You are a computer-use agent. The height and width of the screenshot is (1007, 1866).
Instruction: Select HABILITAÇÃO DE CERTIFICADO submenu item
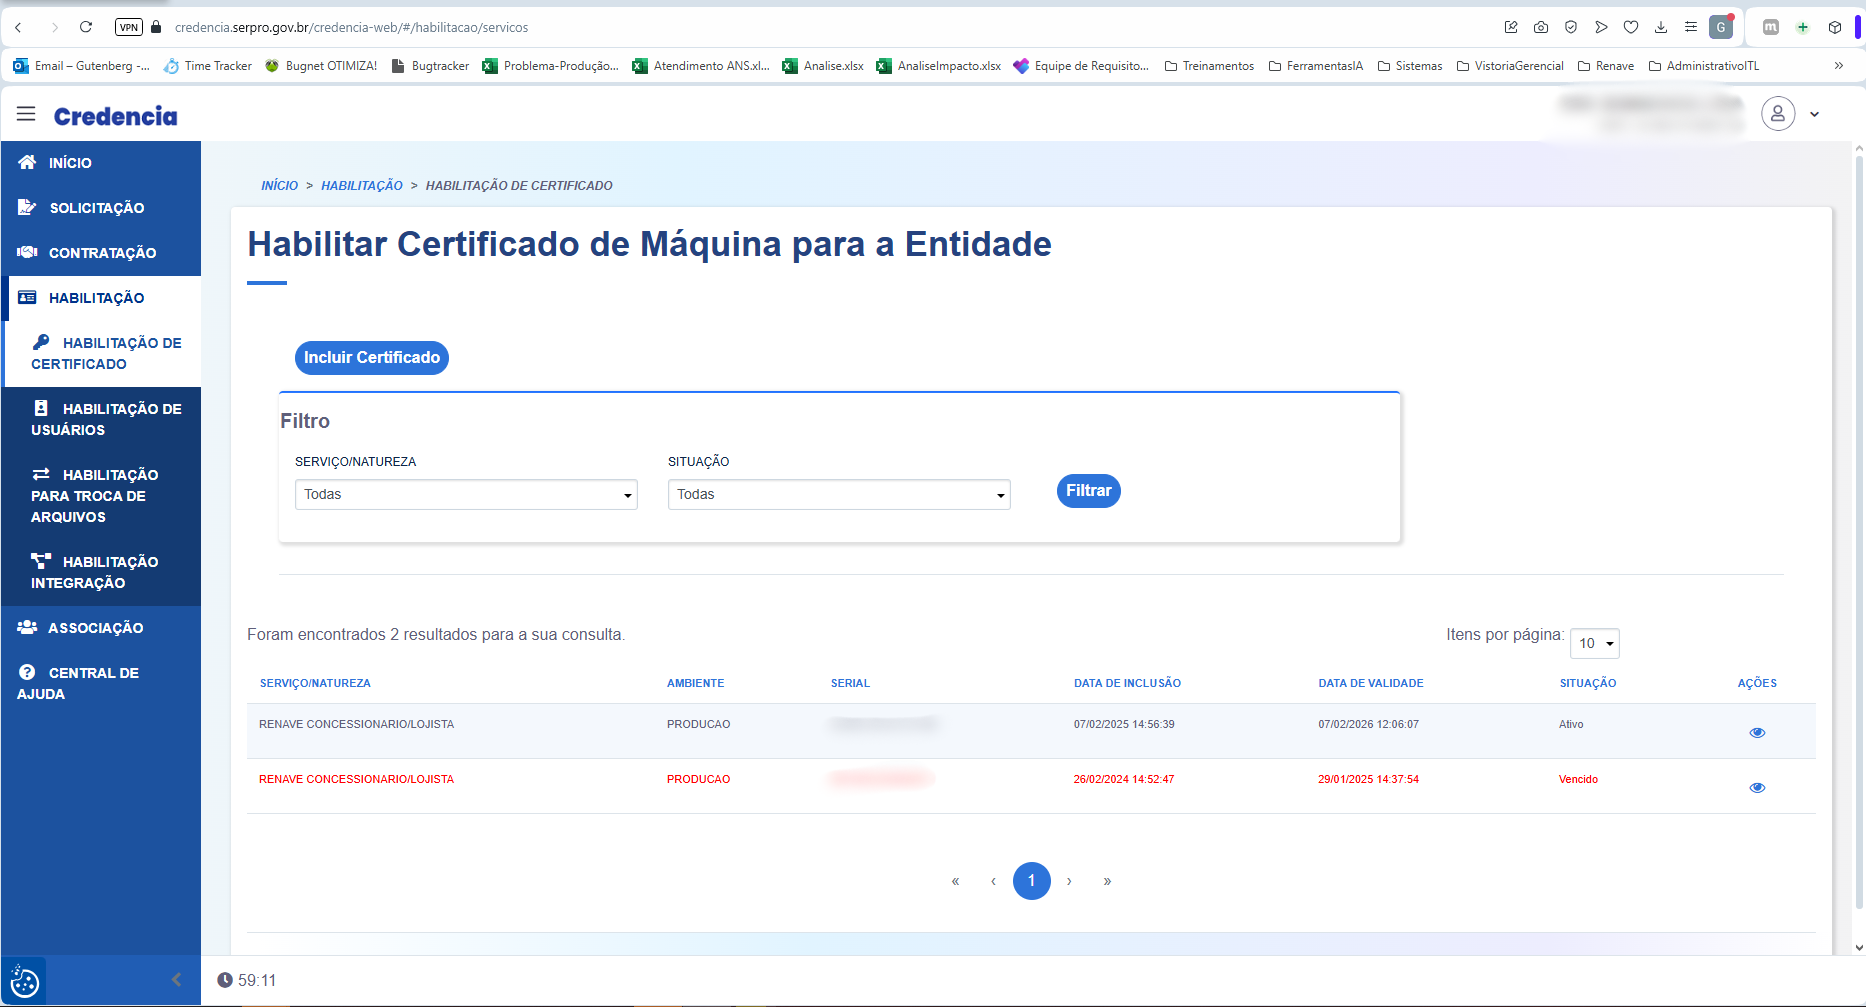tap(101, 353)
